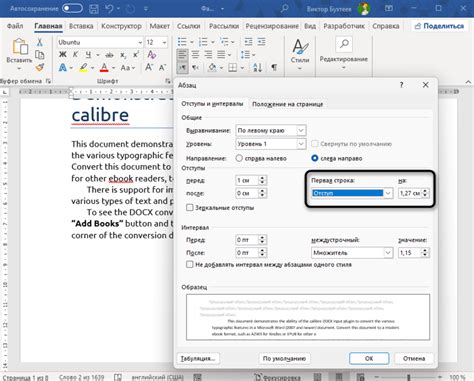The width and height of the screenshot is (474, 381).
Task: Click the Вставить paste icon
Action: [20, 47]
